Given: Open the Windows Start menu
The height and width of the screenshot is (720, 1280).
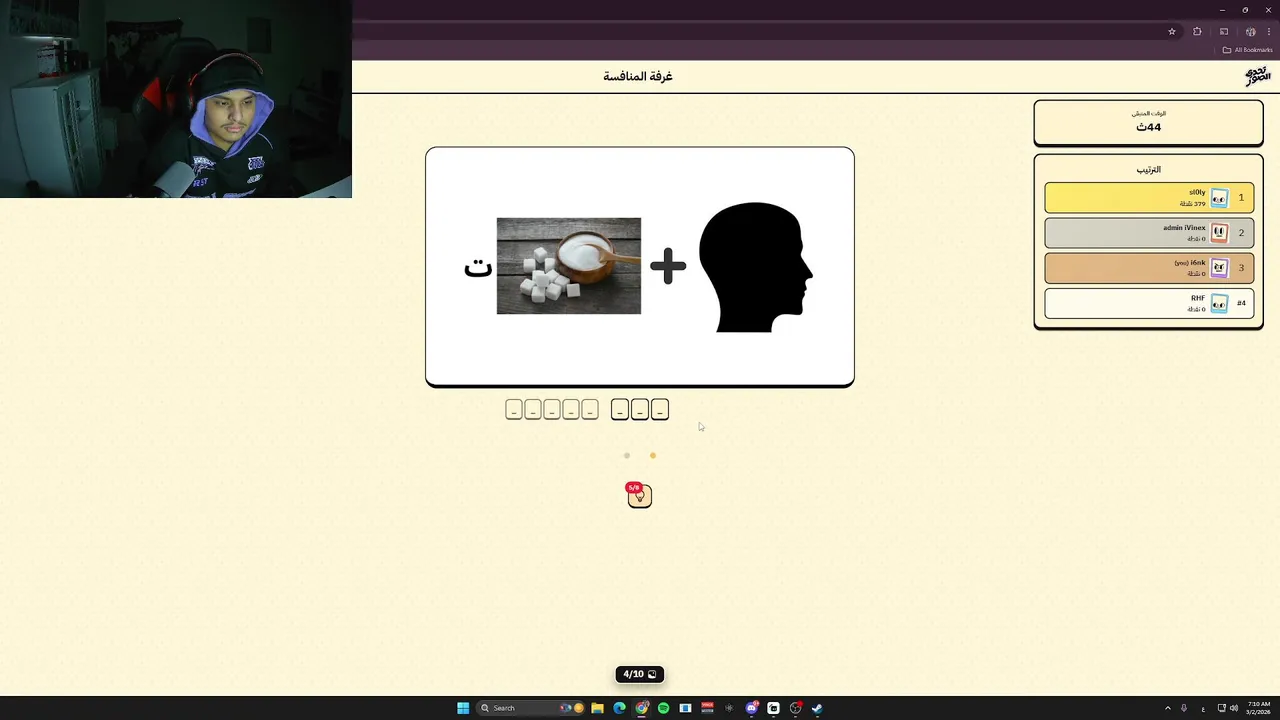Looking at the screenshot, I should coord(463,708).
